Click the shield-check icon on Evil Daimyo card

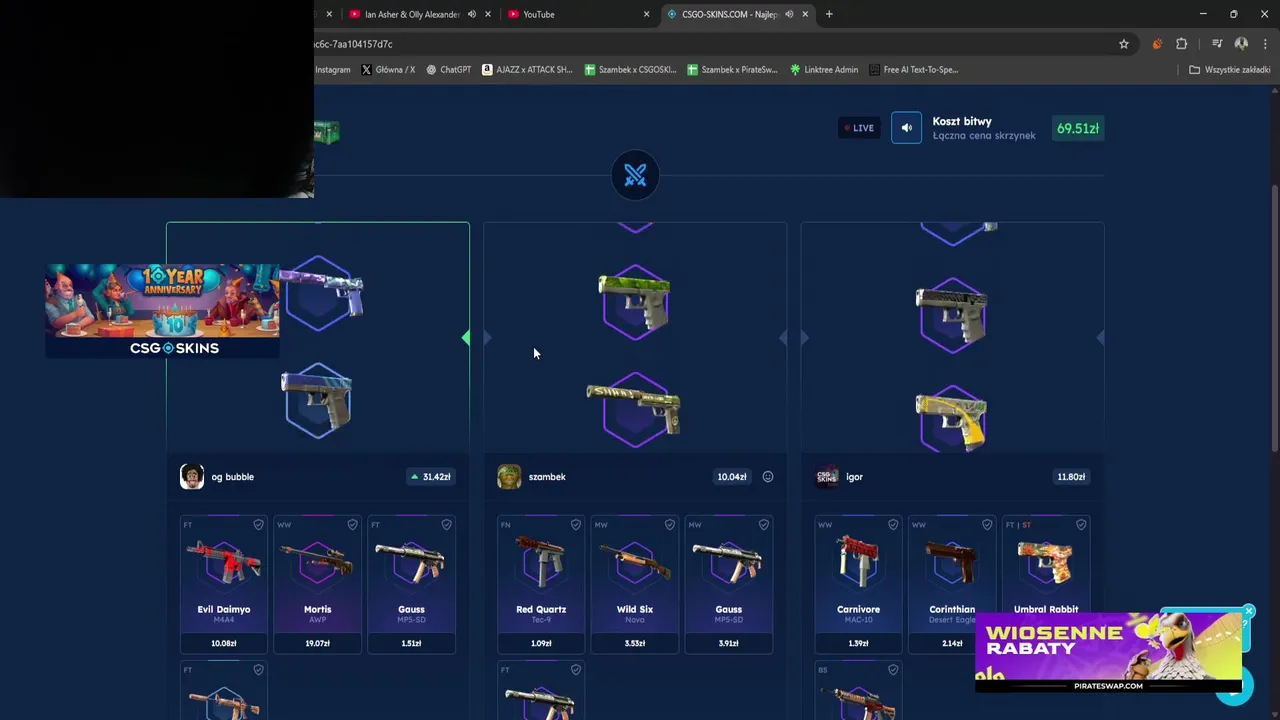258,525
